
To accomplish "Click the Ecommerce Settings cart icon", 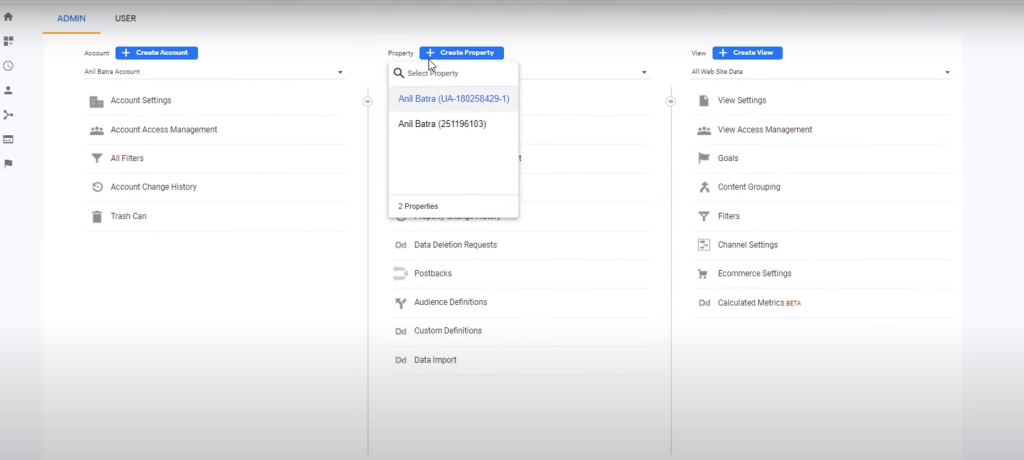I will [704, 274].
